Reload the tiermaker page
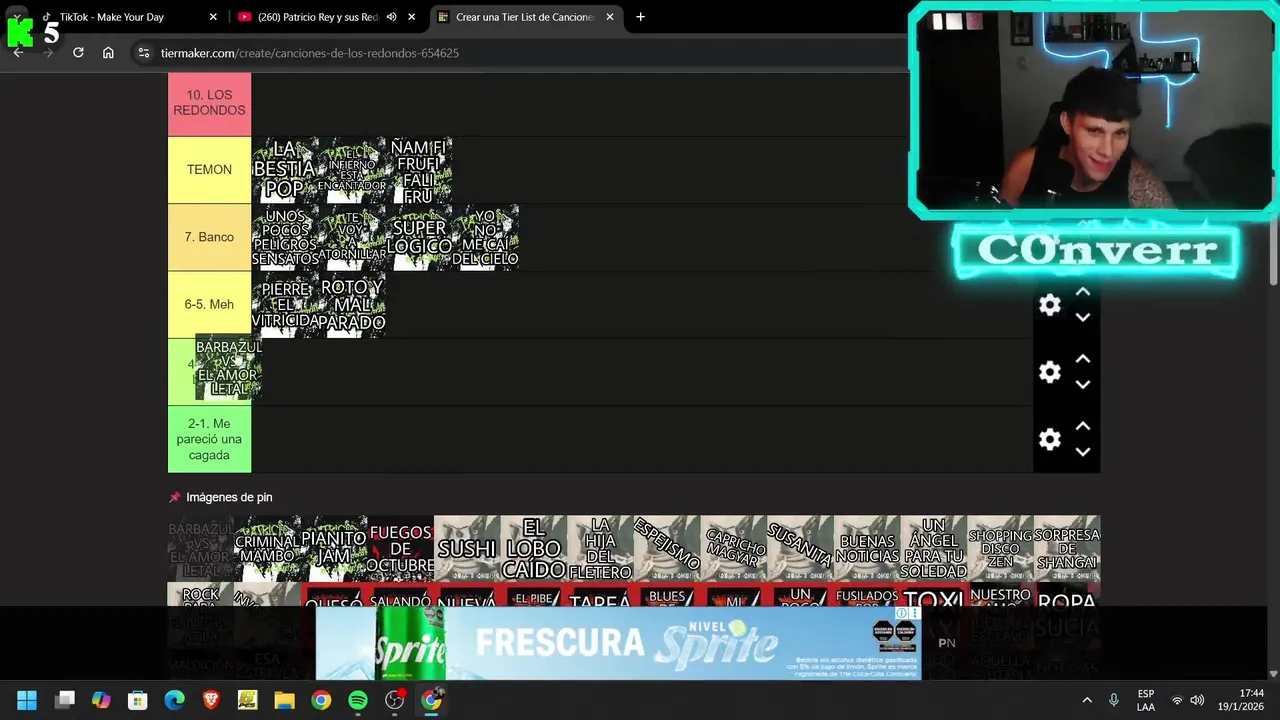Viewport: 1280px width, 720px height. pos(78,53)
